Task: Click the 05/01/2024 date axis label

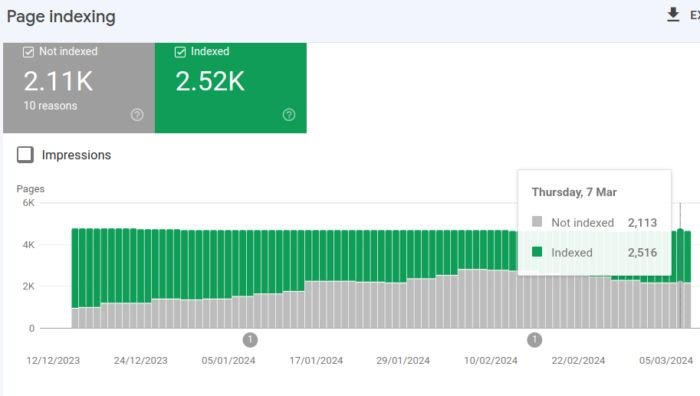Action: pos(228,360)
